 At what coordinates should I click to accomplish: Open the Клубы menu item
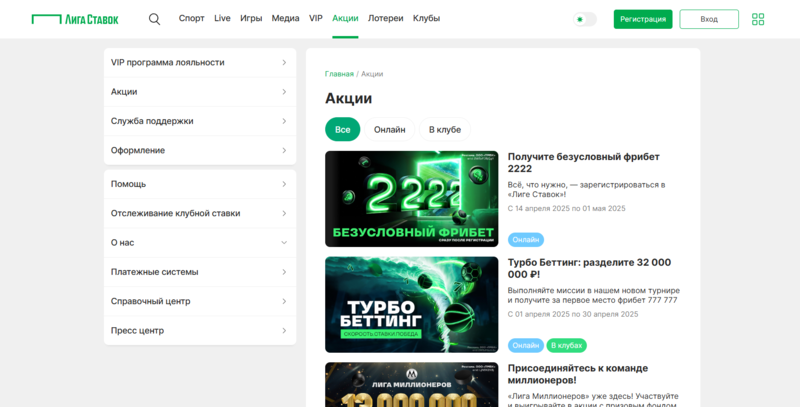click(x=427, y=18)
